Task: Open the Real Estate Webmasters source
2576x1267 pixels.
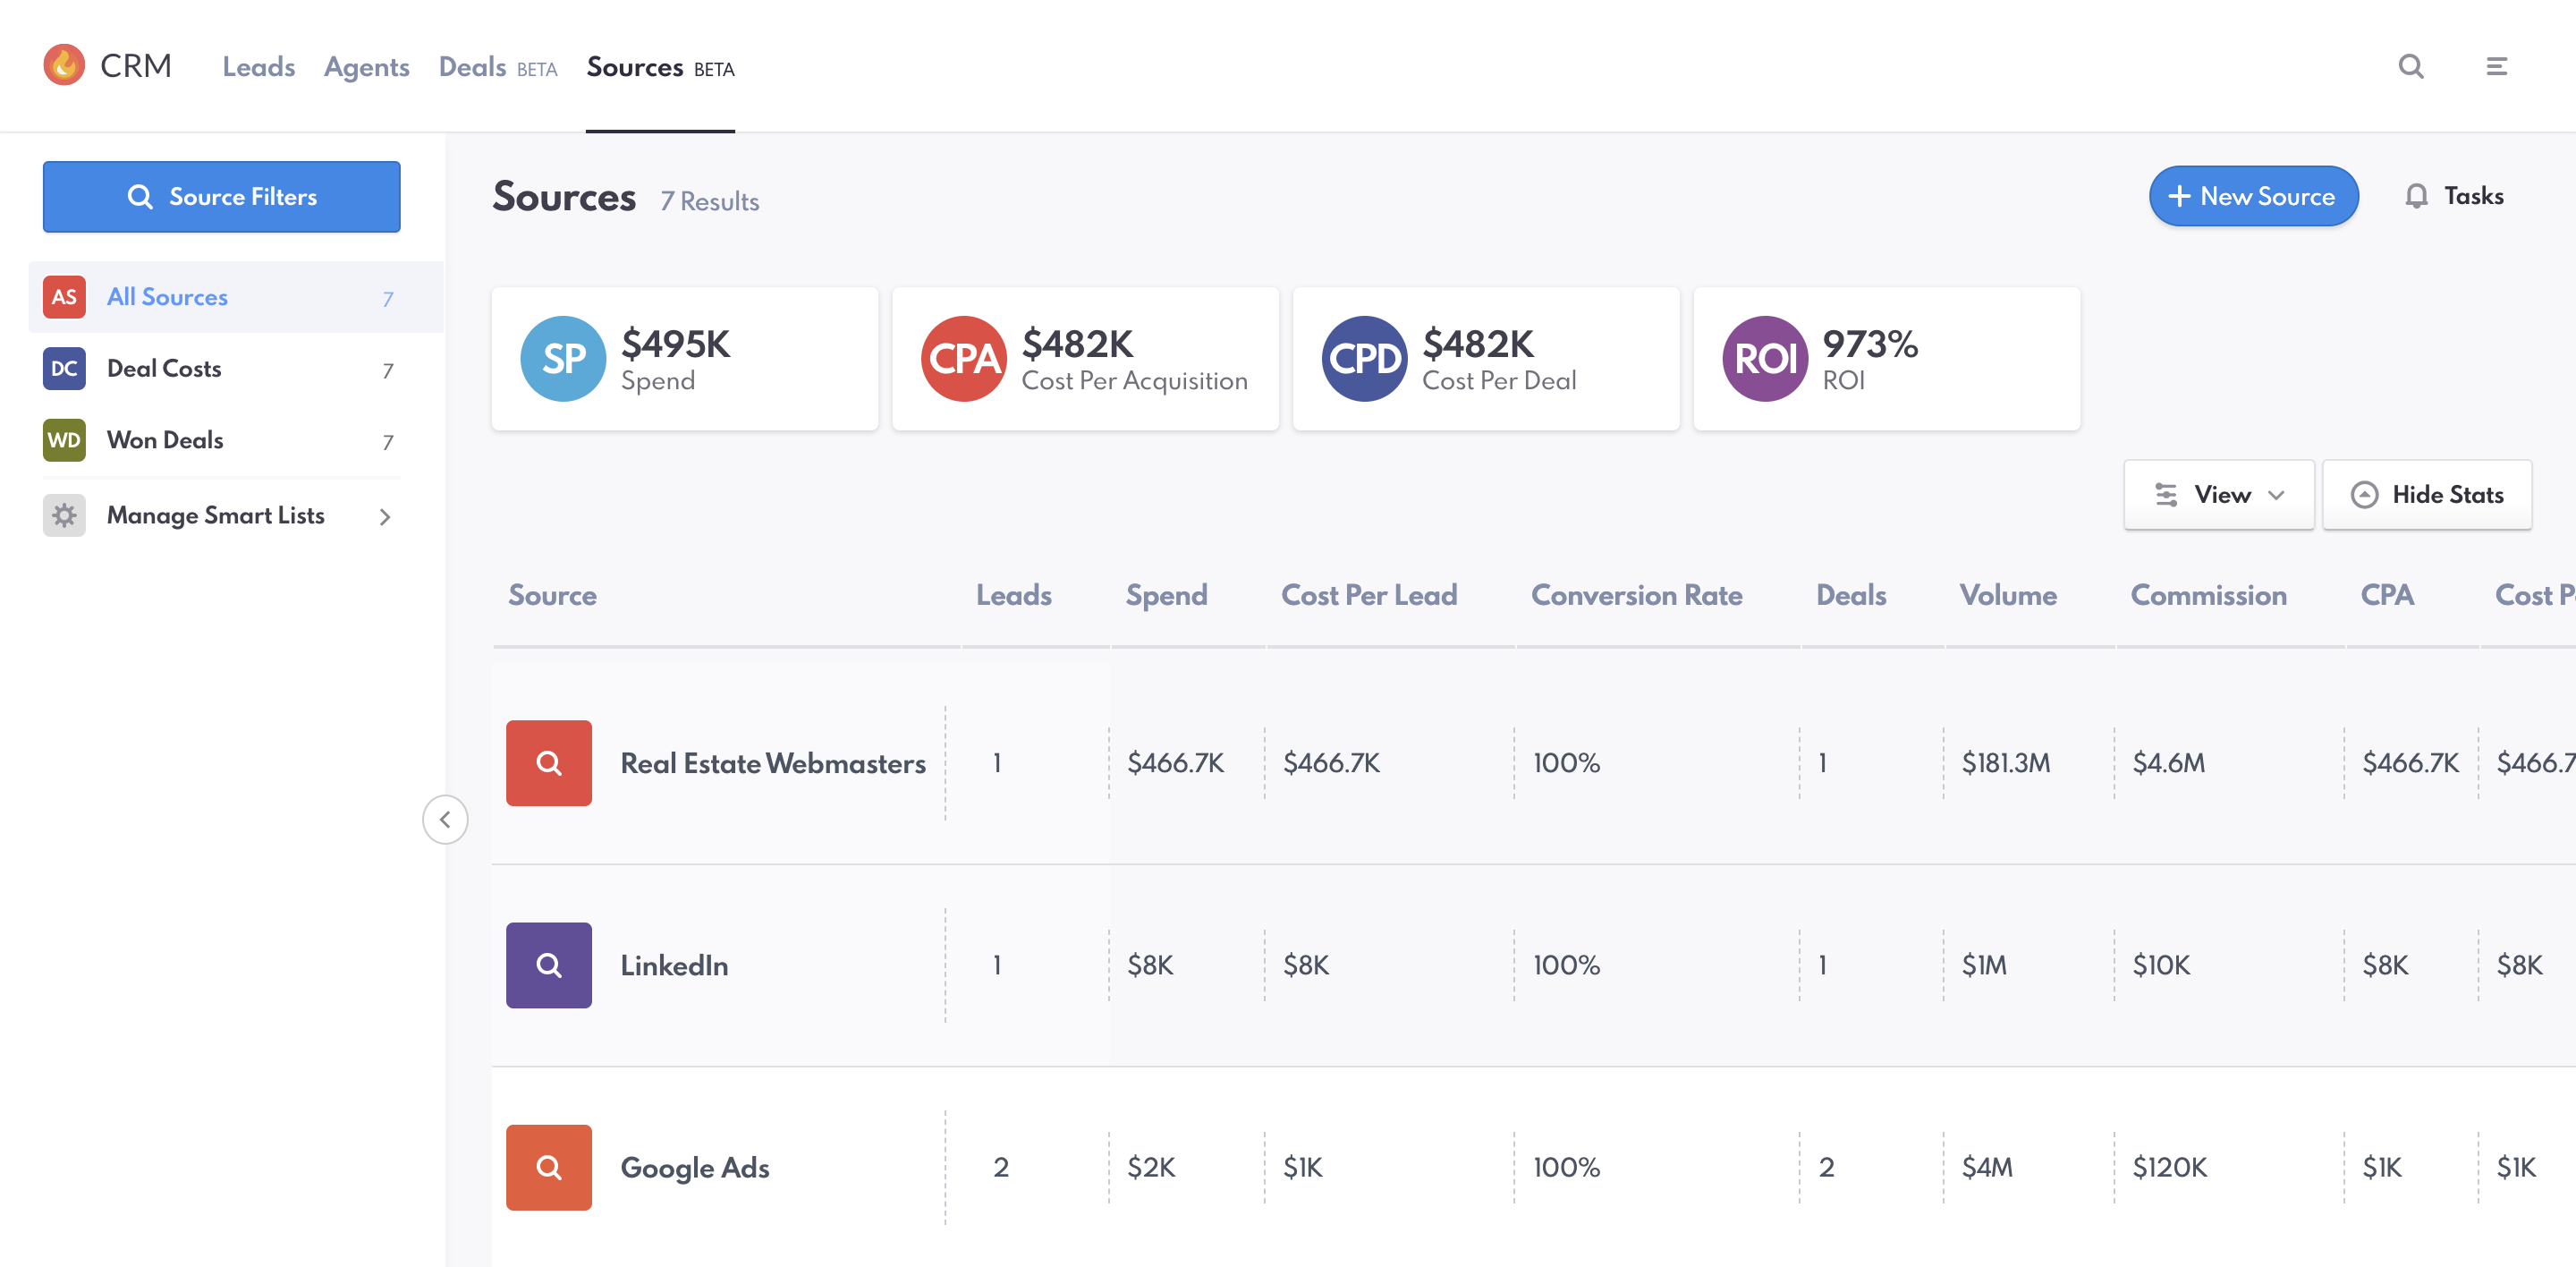Action: 773,763
